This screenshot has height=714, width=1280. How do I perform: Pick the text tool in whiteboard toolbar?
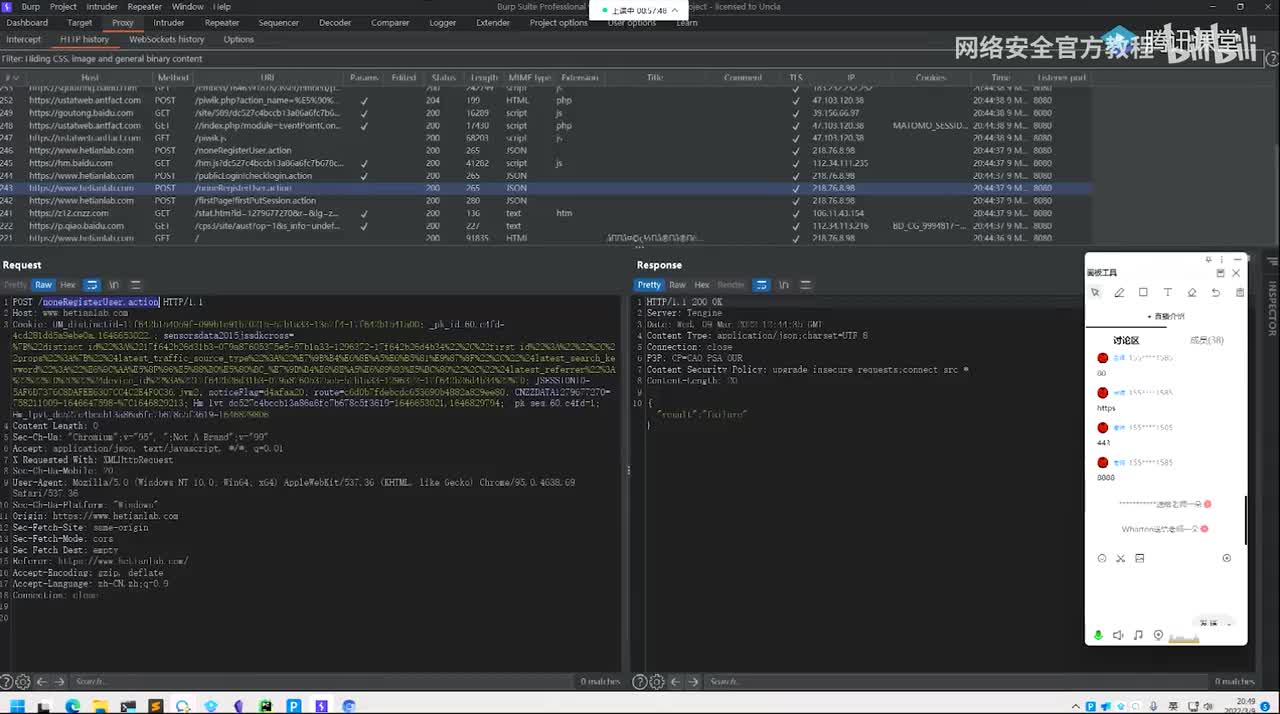(1167, 293)
